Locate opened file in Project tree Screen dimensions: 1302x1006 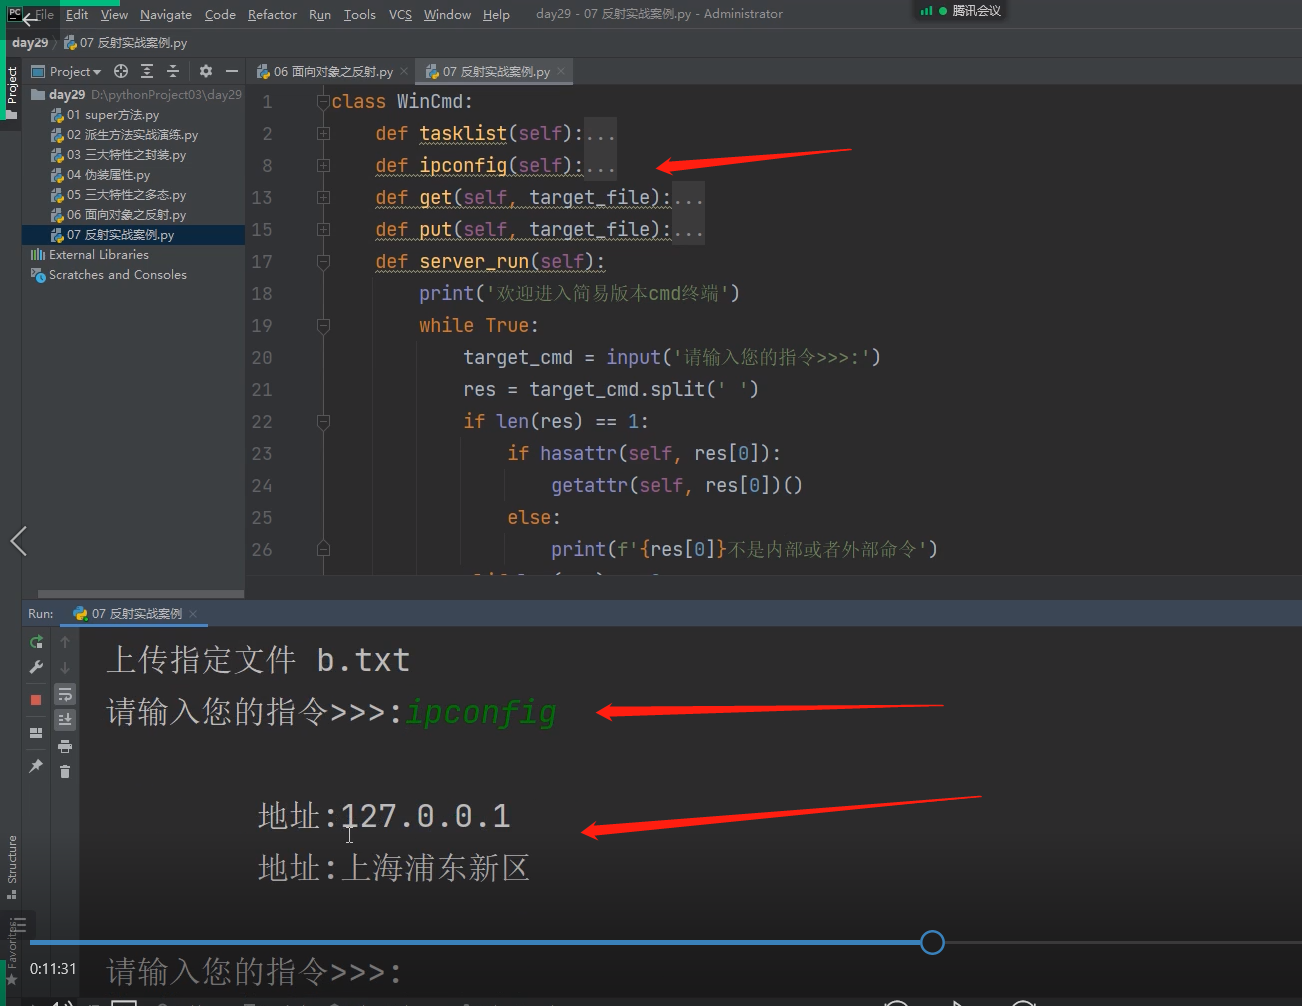point(121,71)
